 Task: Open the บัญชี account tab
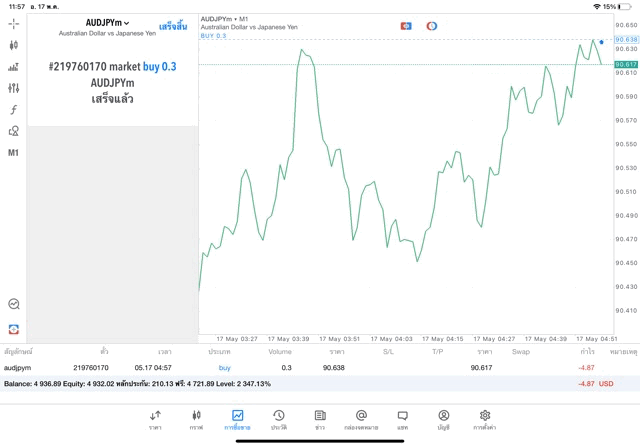pyautogui.click(x=444, y=420)
